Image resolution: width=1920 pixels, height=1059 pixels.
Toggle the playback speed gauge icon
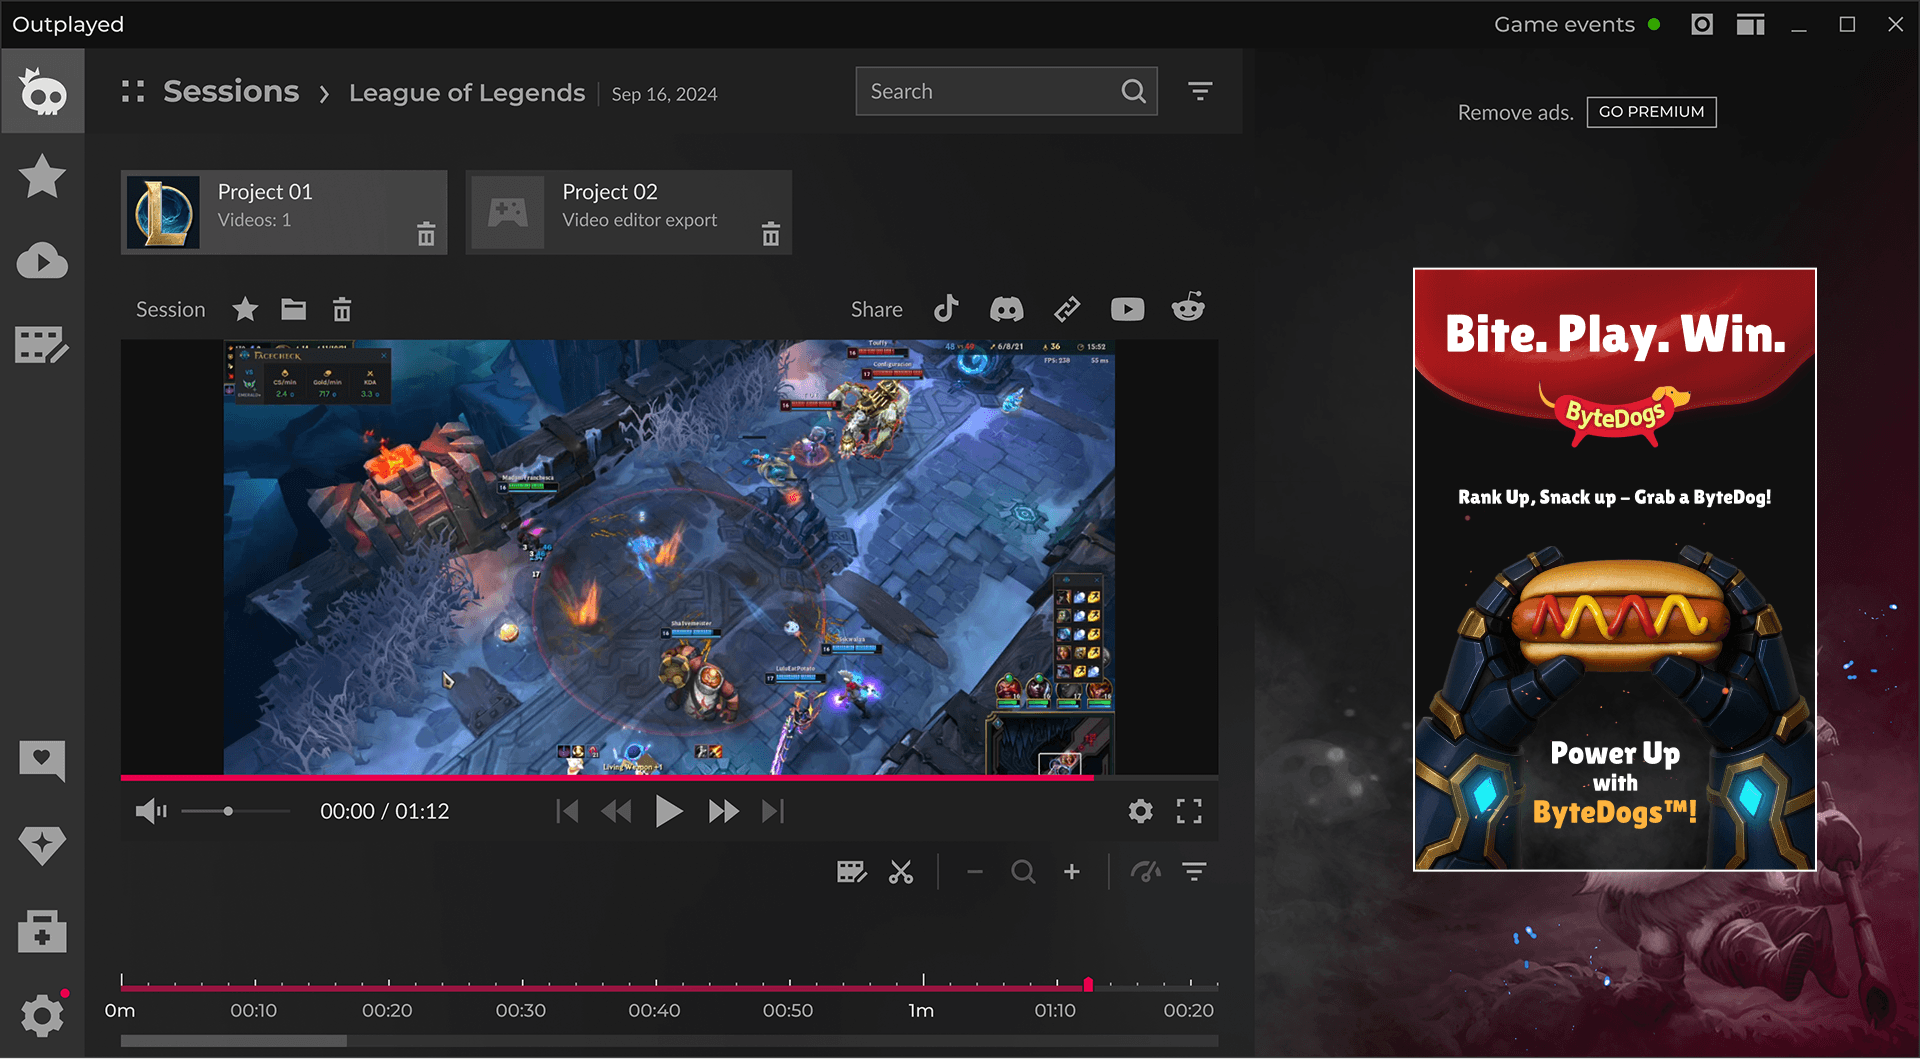[x=1145, y=872]
